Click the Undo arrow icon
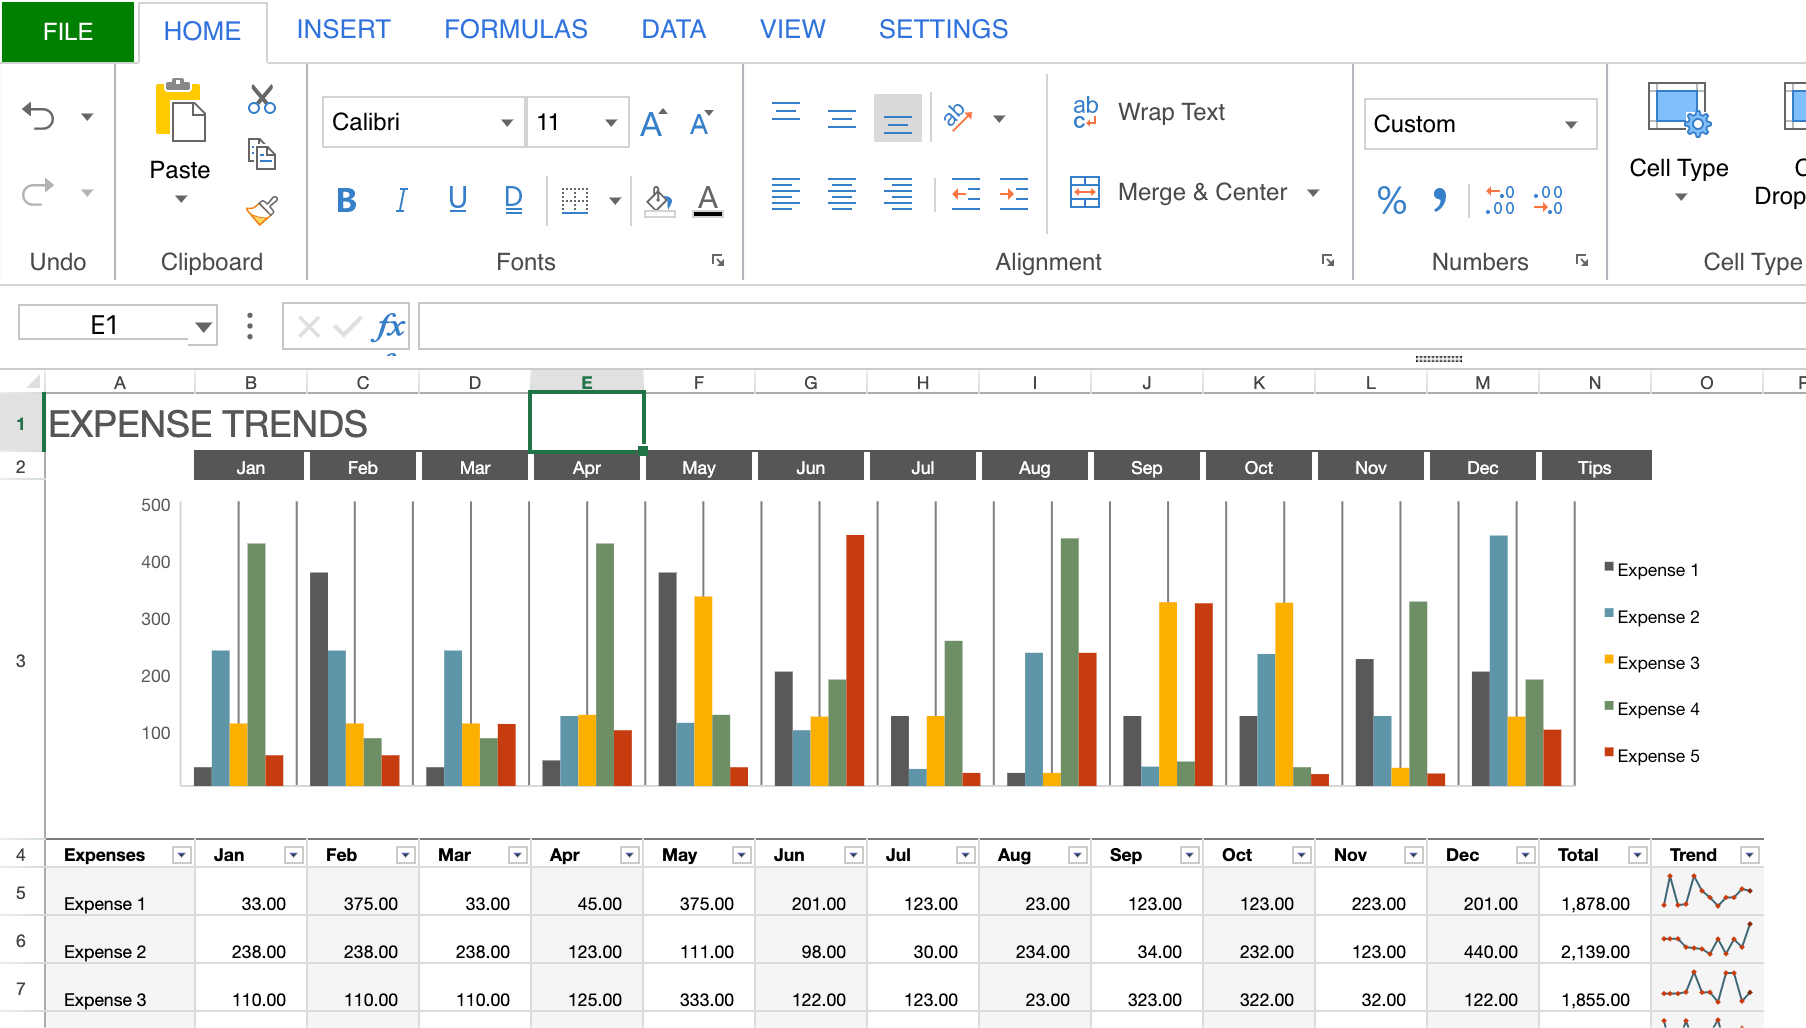The image size is (1806, 1028). (x=39, y=117)
